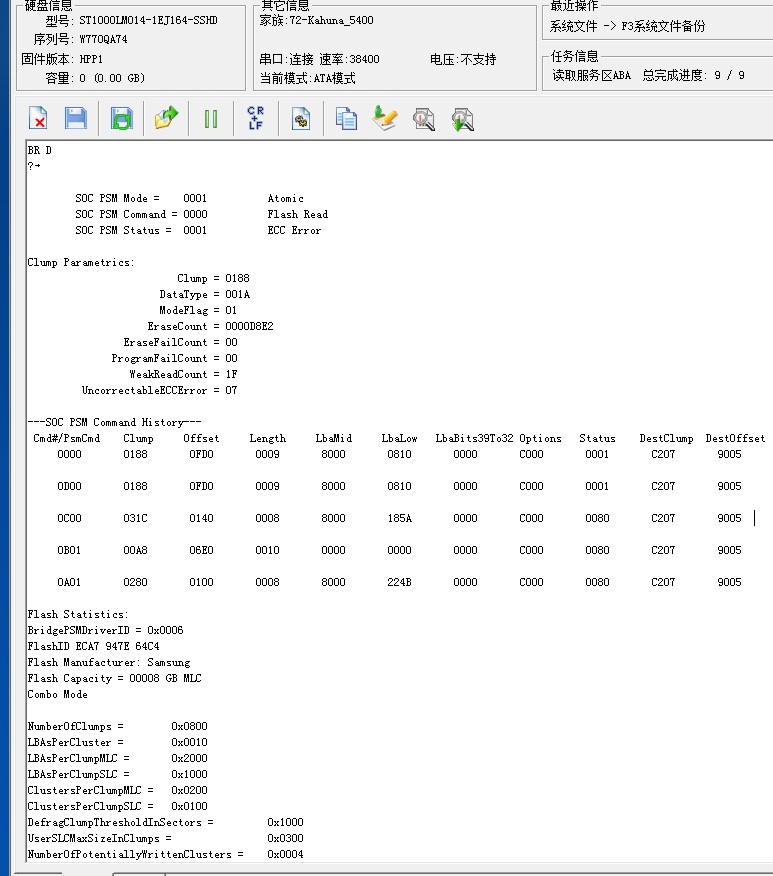Click the EraseCount value 0000D8E2

coord(249,326)
